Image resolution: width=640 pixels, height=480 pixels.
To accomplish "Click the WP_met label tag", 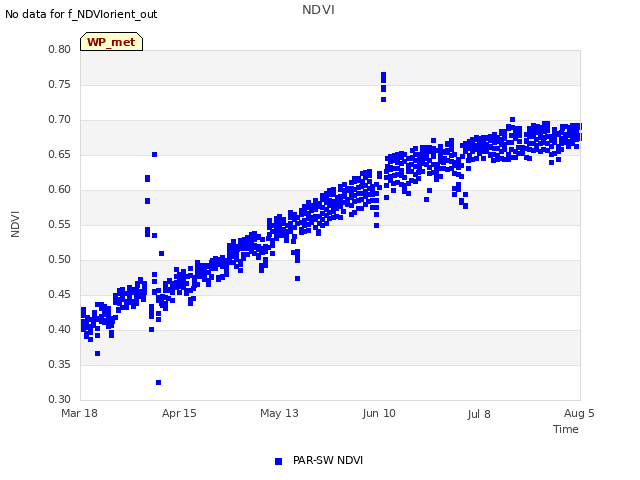I will click(111, 42).
